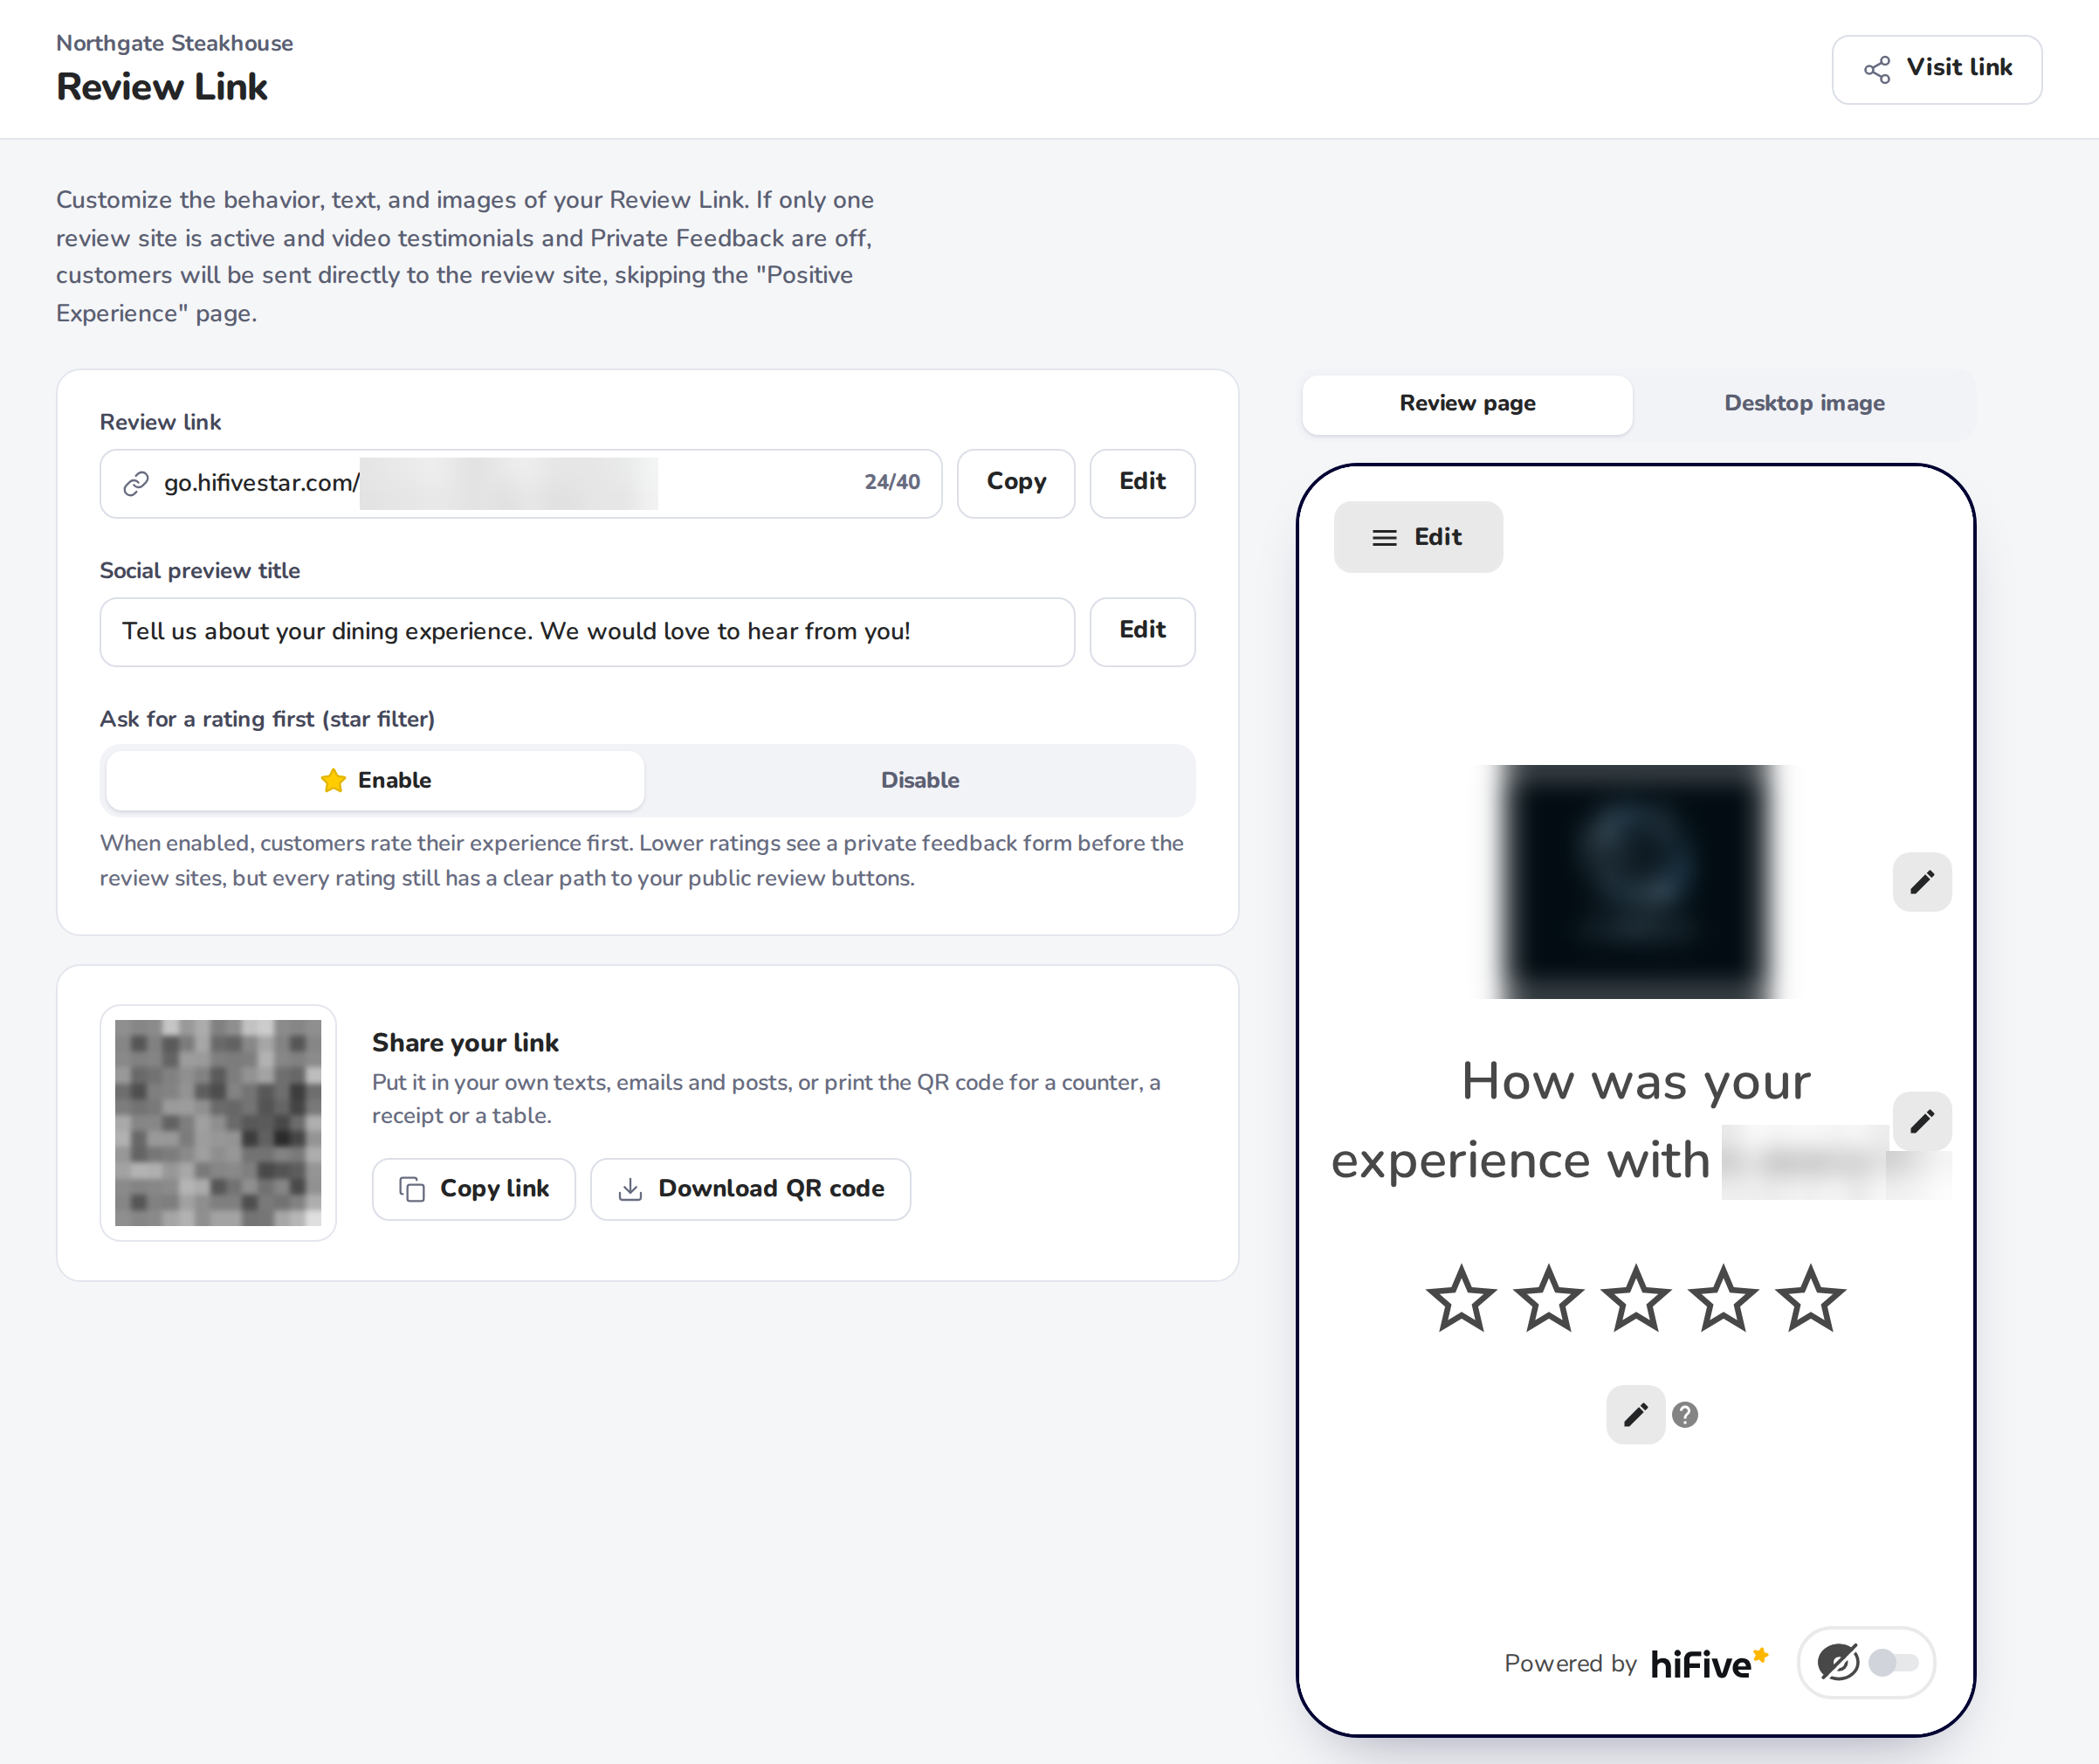Click the fifth rating star

1810,1299
